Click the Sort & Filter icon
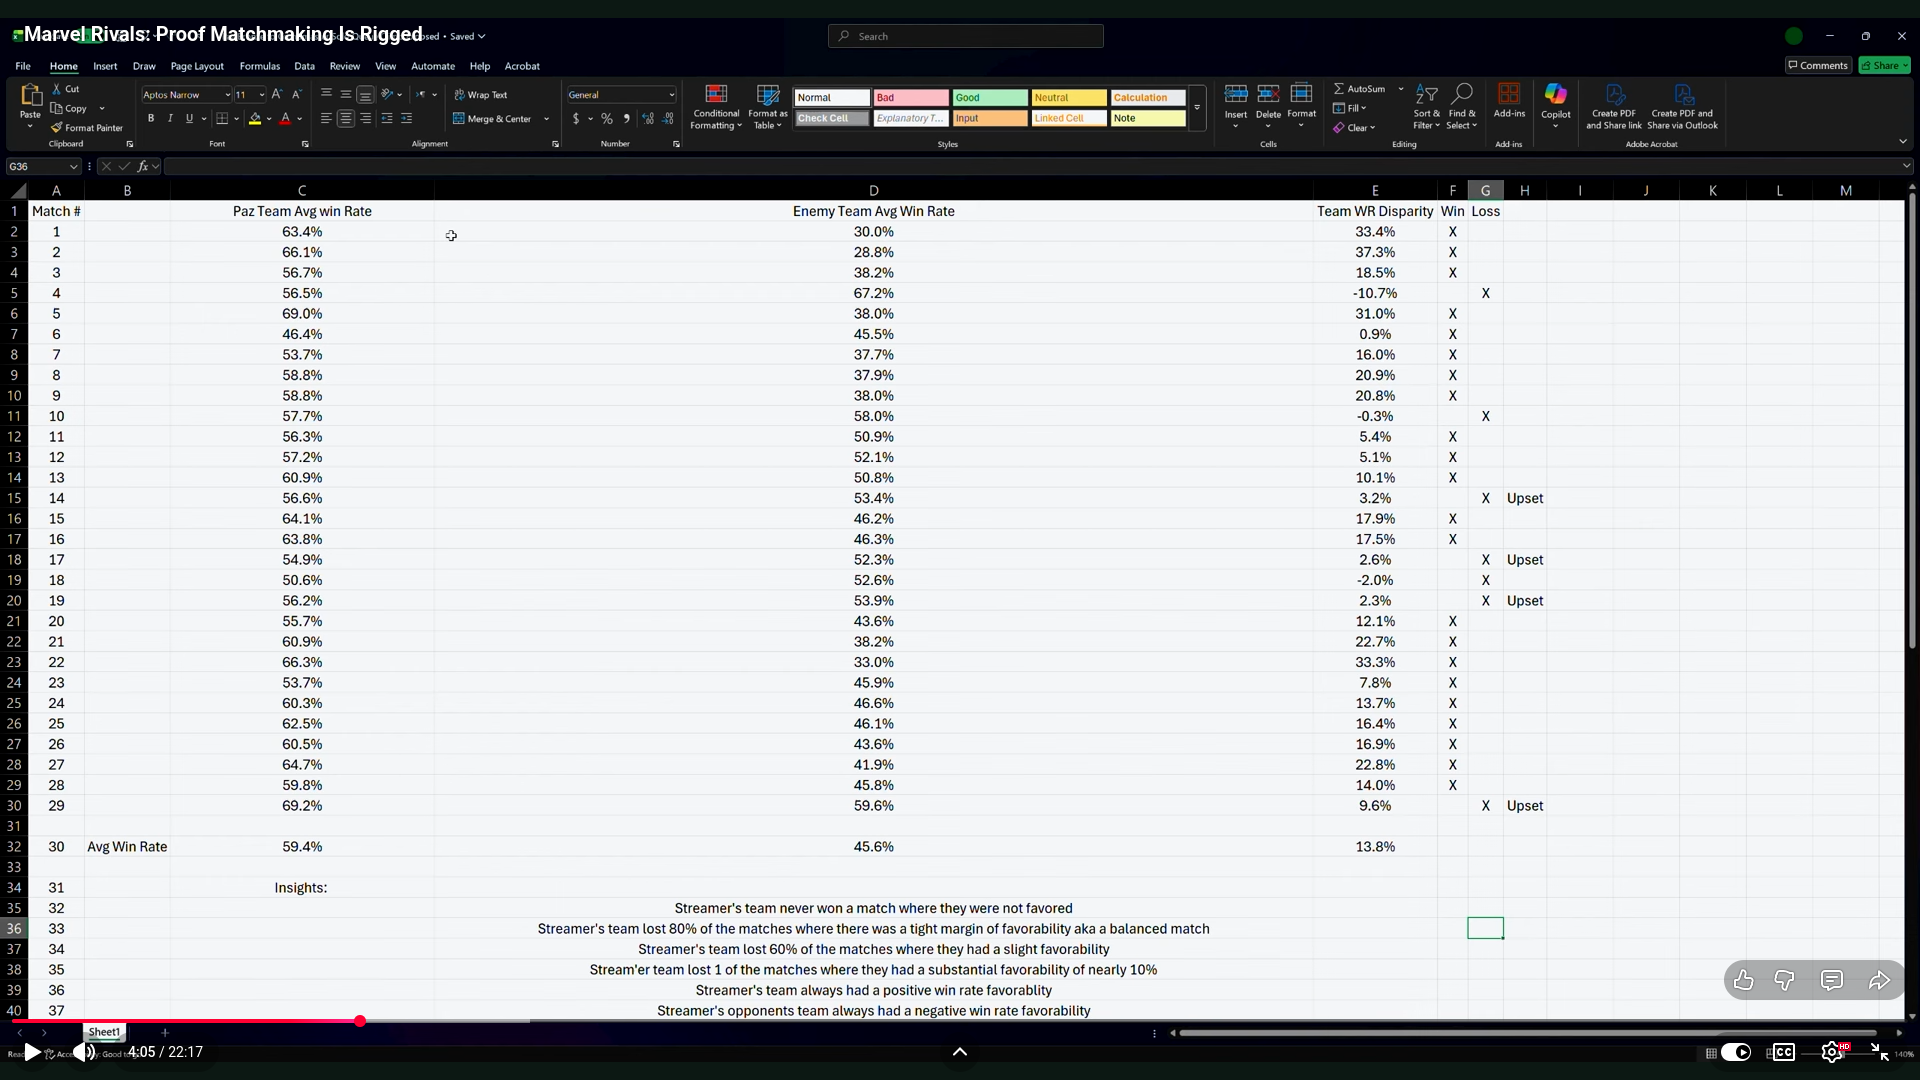The image size is (1920, 1080). [1427, 95]
